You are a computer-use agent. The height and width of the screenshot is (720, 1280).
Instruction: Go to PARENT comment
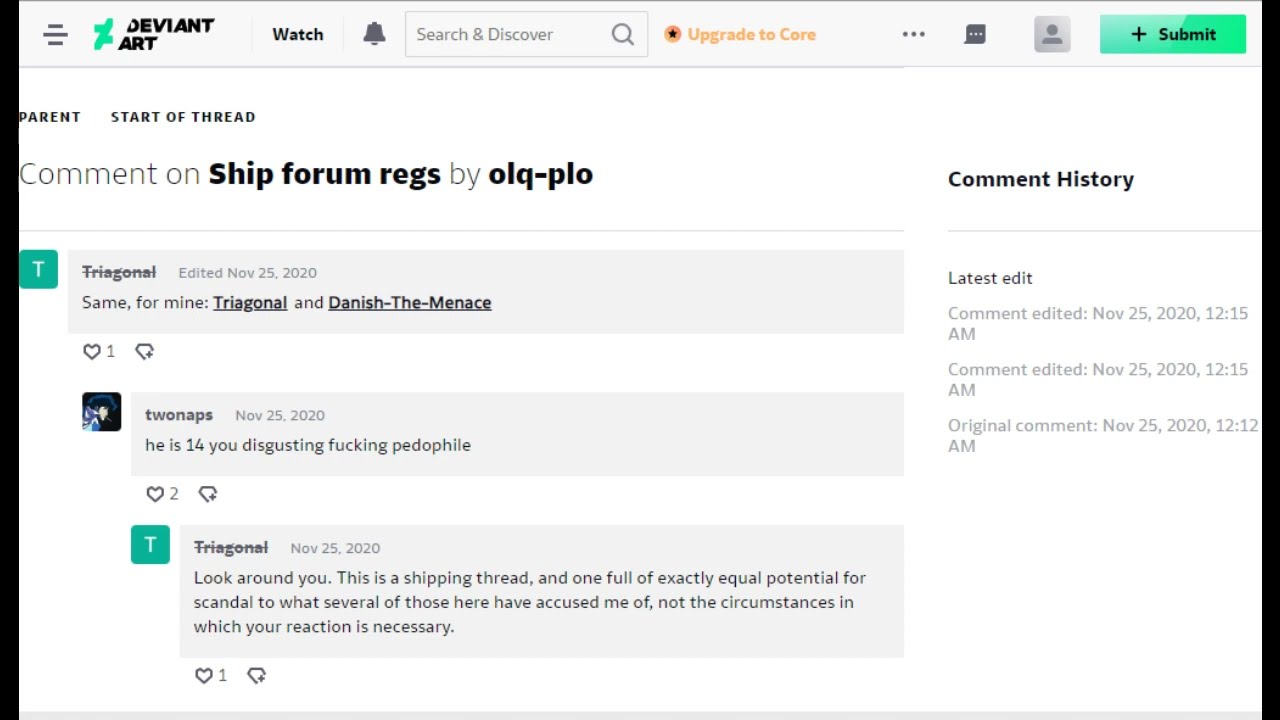point(50,117)
